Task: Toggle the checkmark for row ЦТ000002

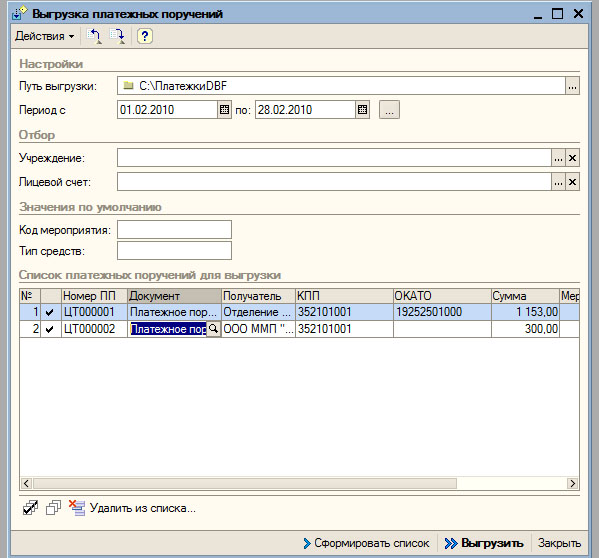Action: [x=50, y=329]
